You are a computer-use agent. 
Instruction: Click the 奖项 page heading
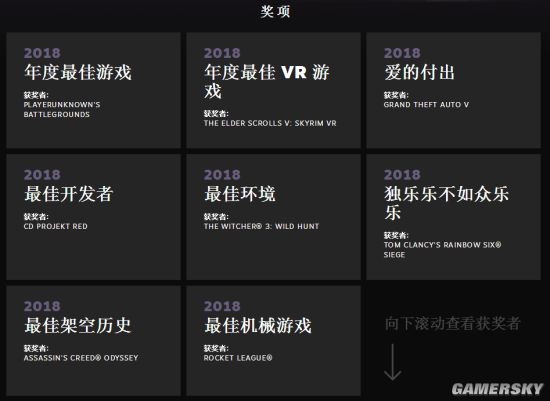(x=275, y=12)
